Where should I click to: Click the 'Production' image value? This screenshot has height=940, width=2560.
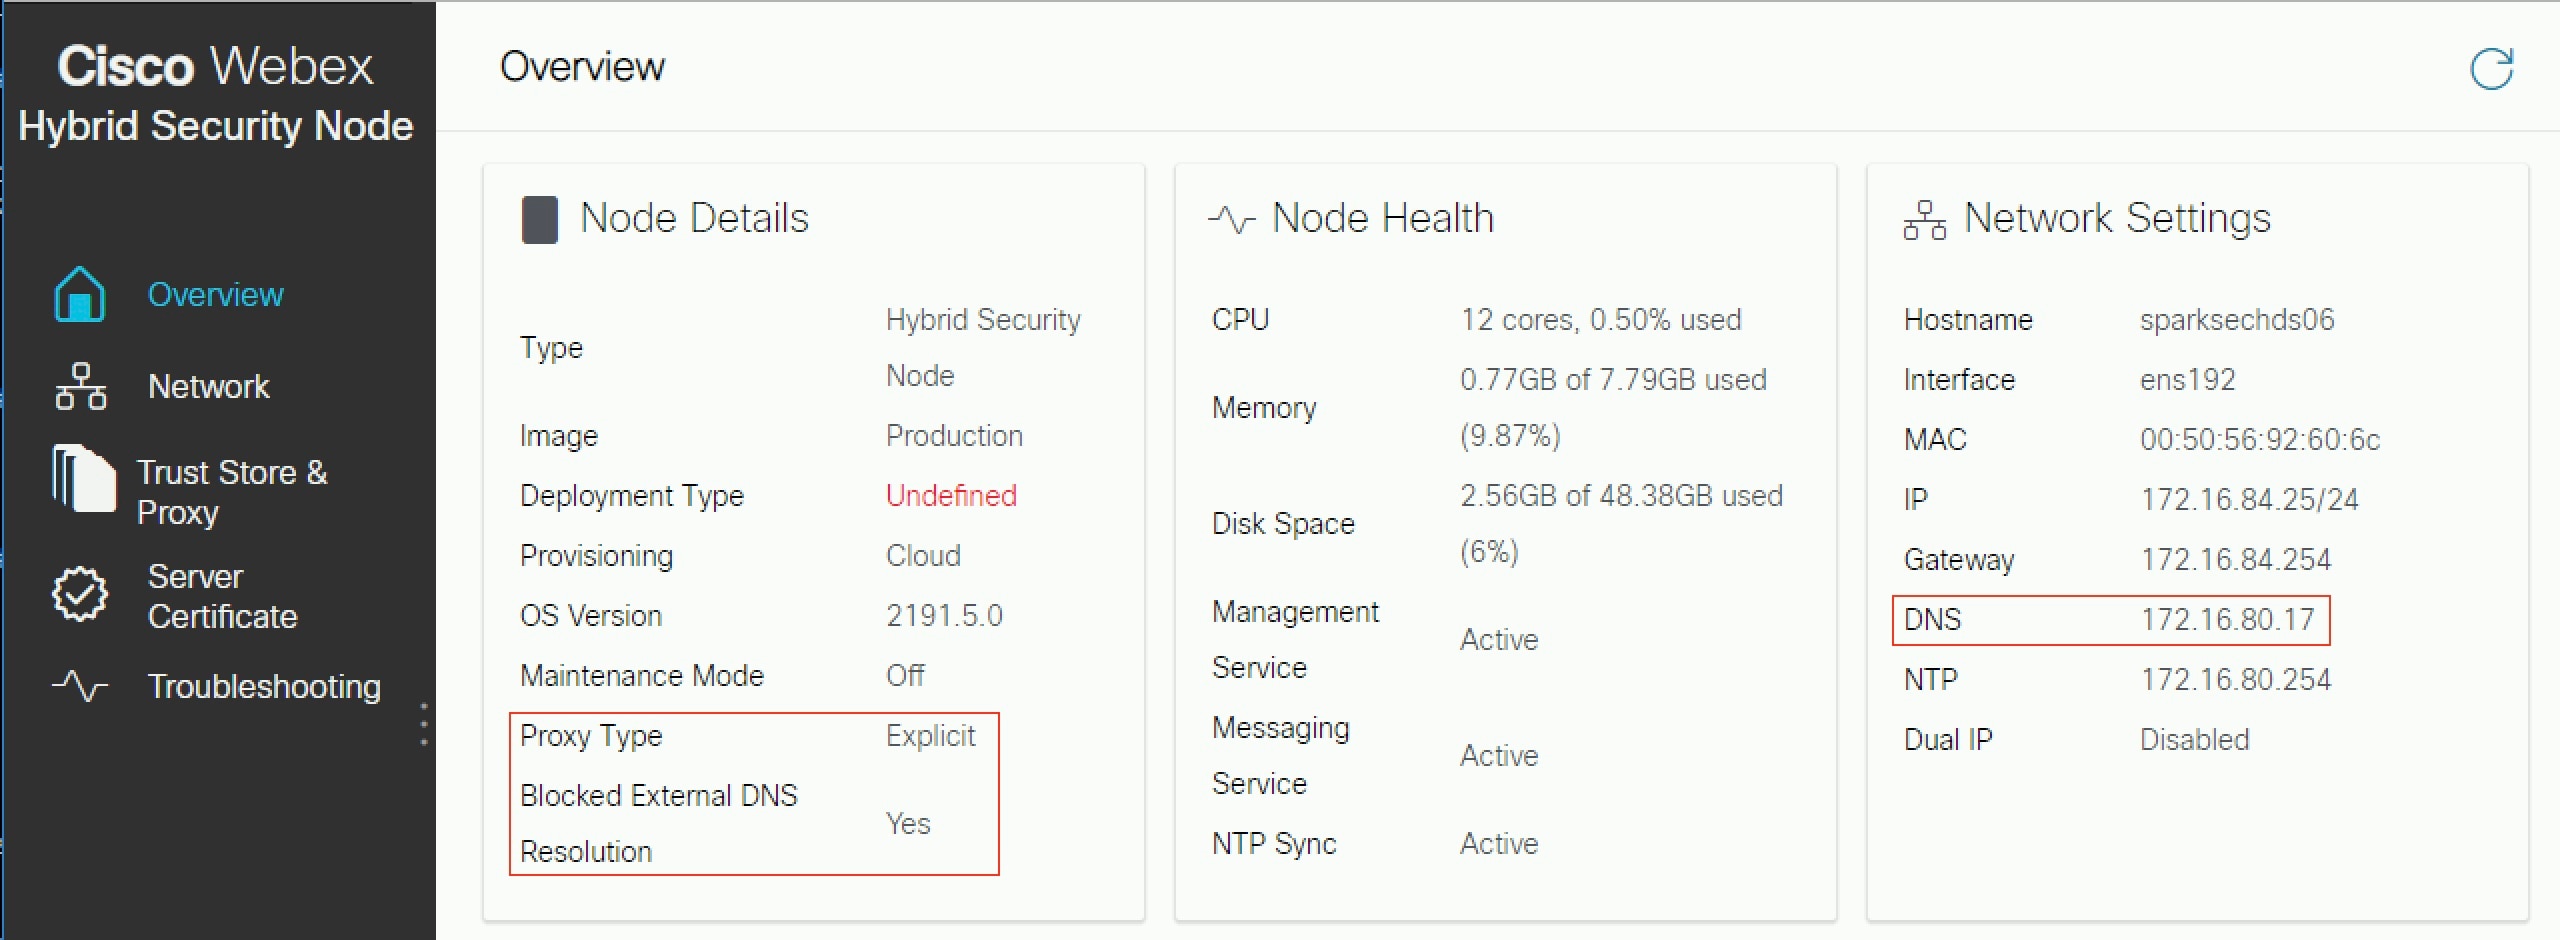(x=954, y=436)
